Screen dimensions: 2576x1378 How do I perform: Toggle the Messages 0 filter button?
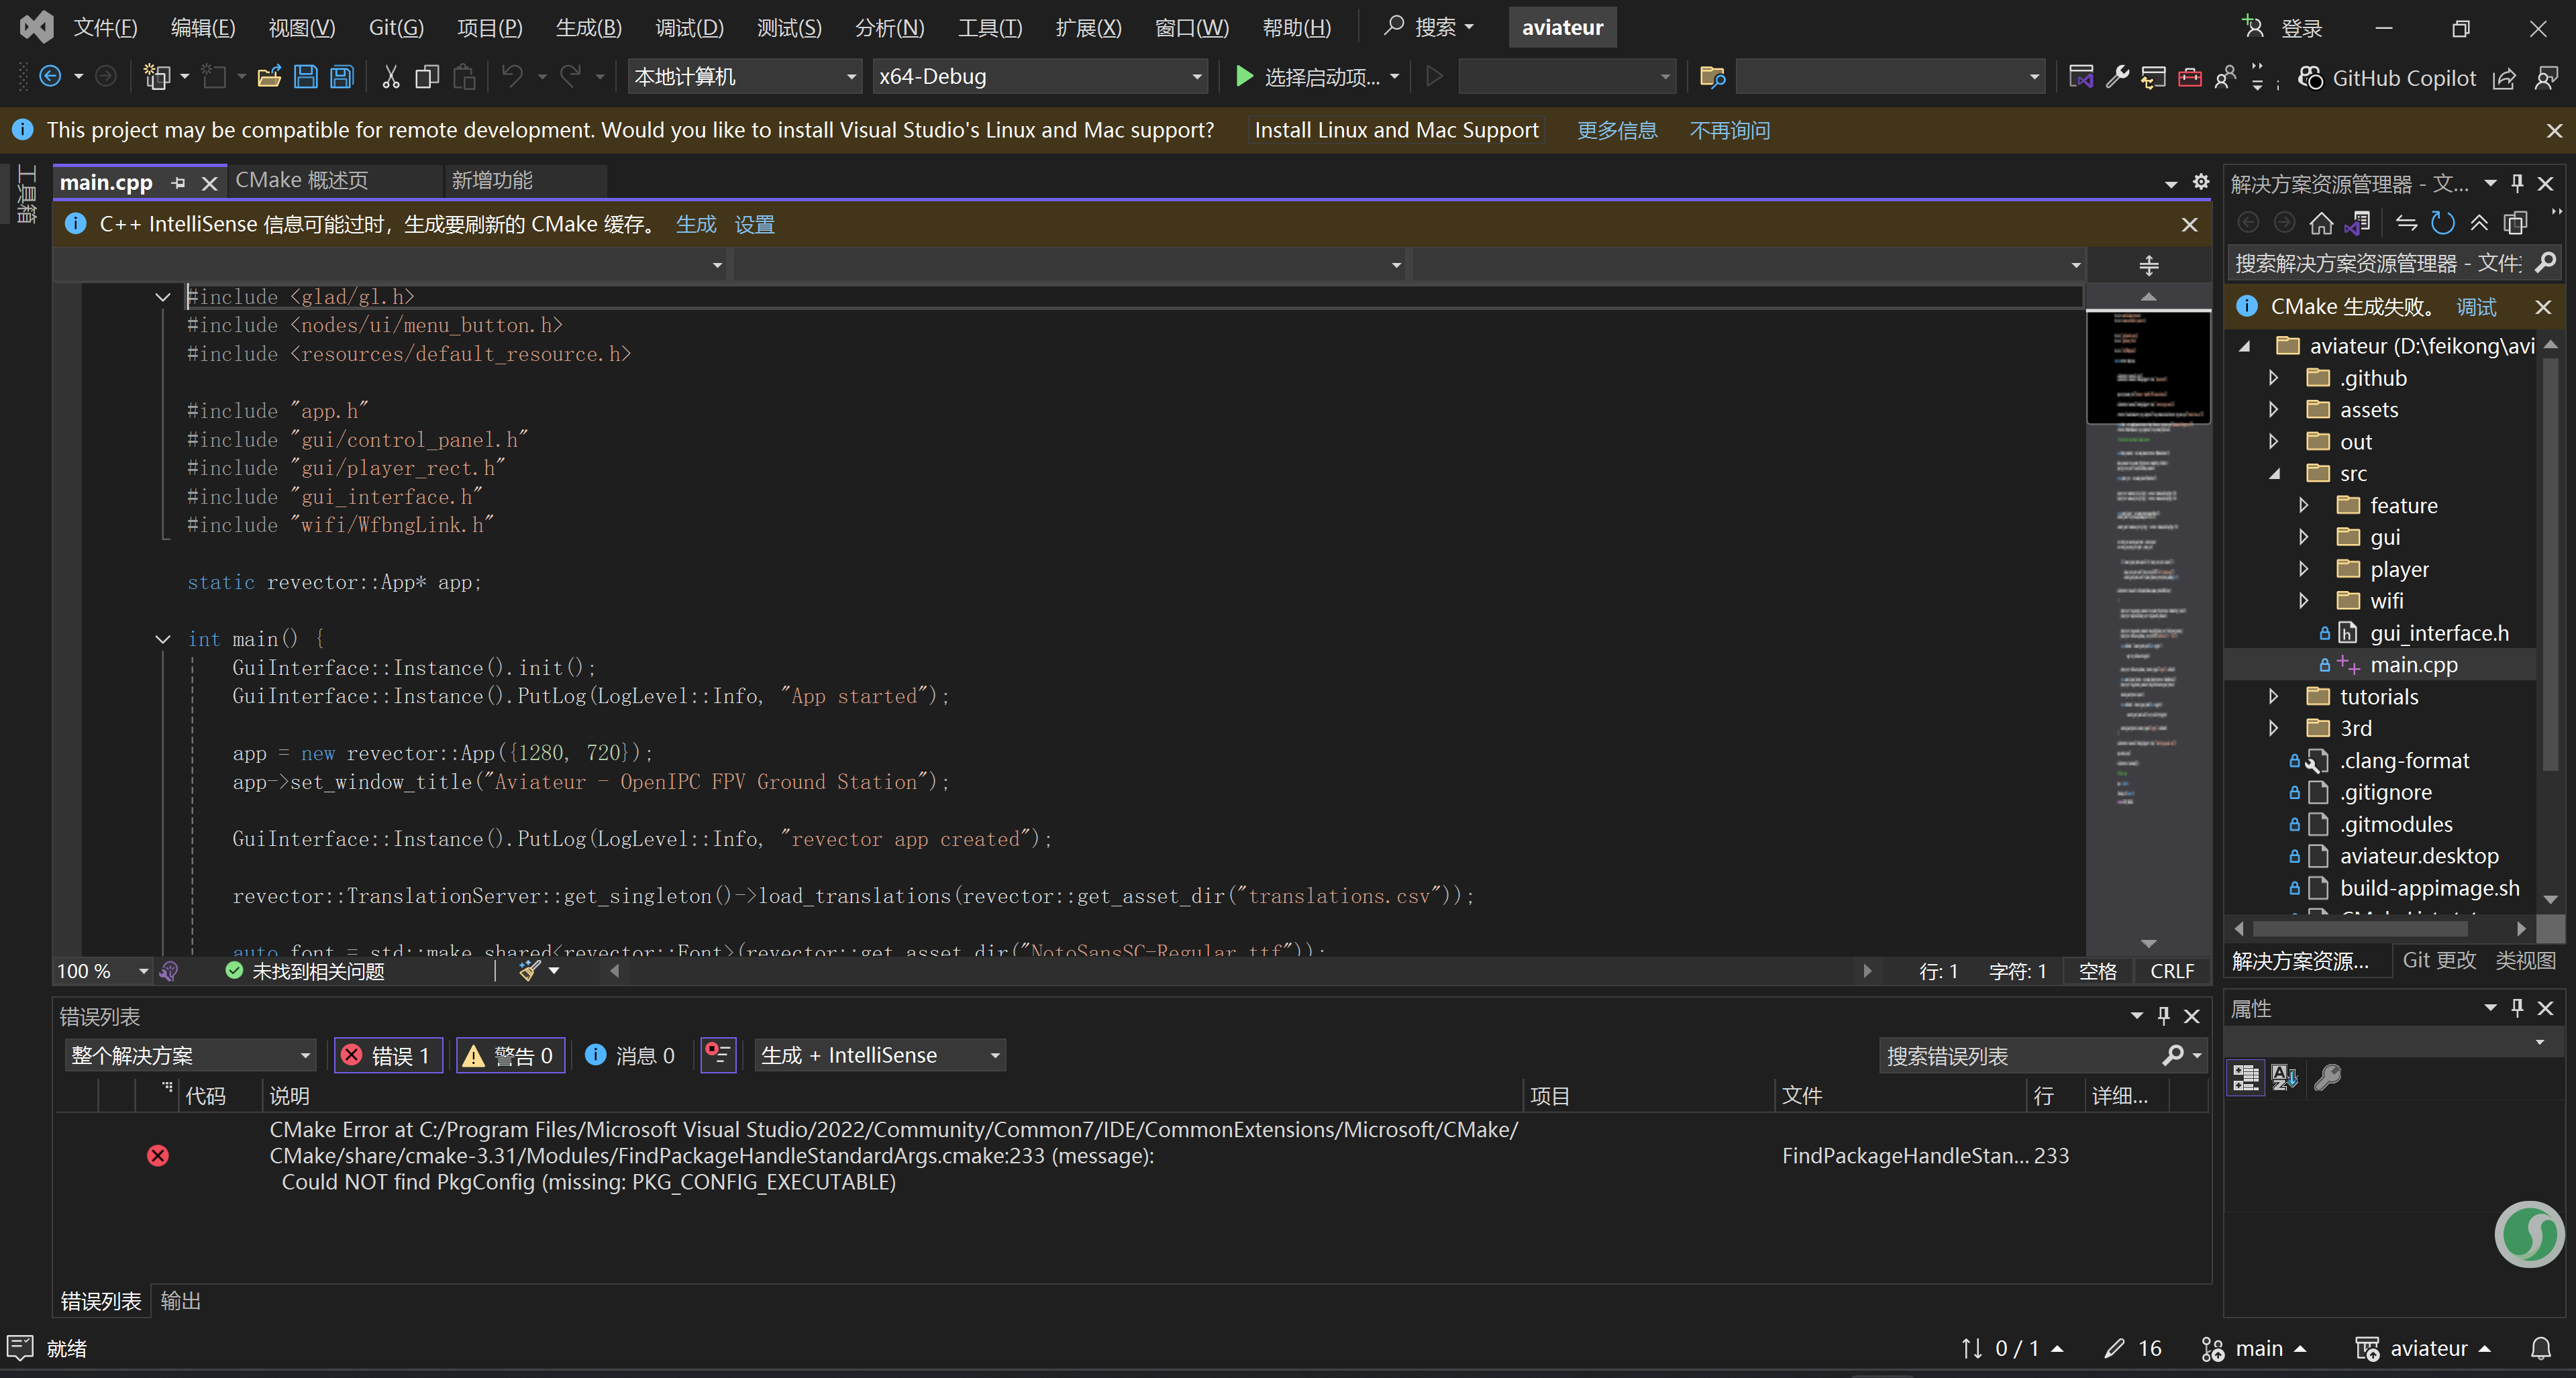point(630,1055)
